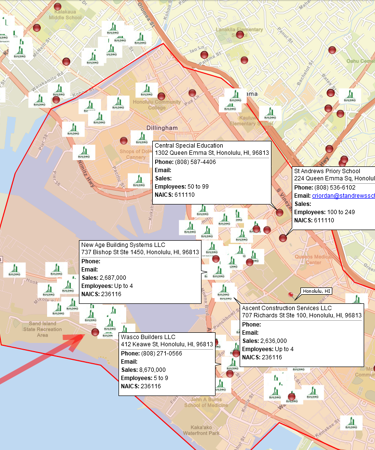Click the Dillingham map label
375x450 pixels.
(162, 128)
